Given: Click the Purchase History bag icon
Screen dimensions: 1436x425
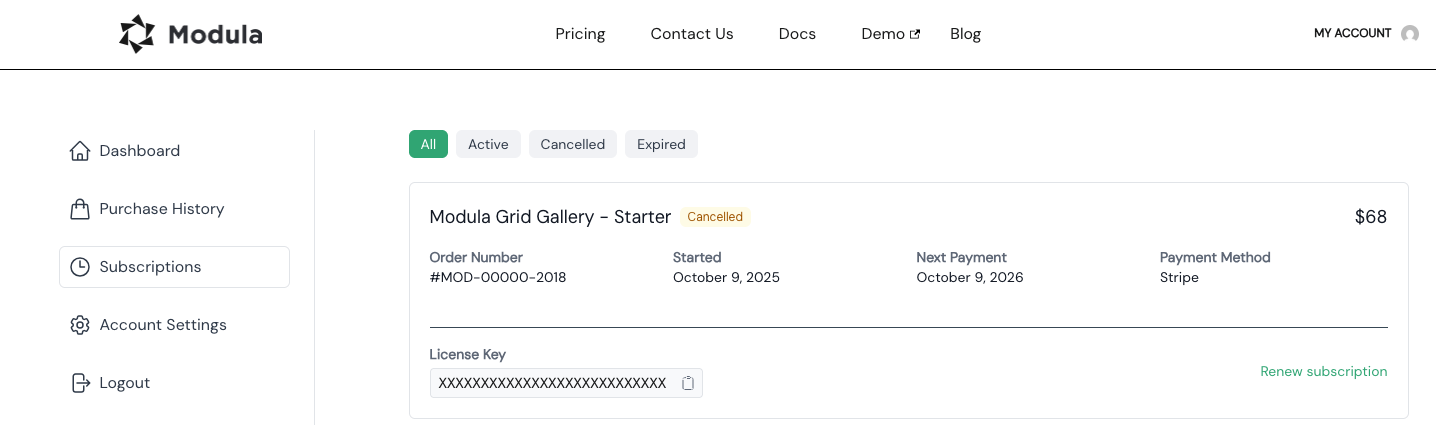Looking at the screenshot, I should (80, 209).
